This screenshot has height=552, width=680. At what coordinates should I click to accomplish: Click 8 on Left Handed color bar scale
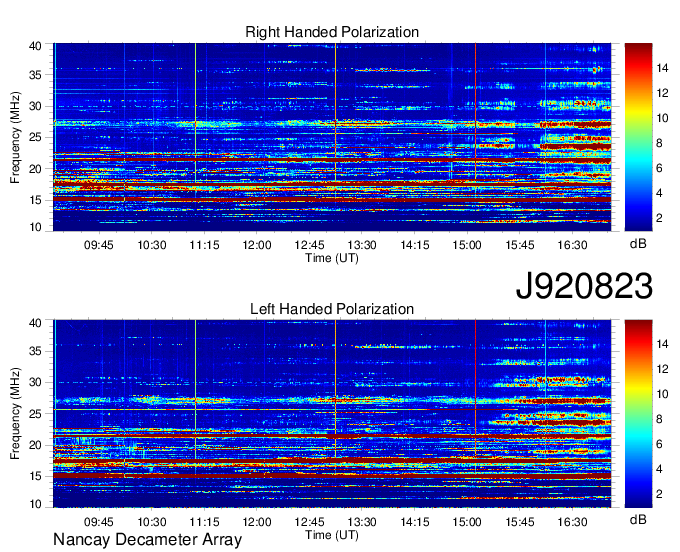pos(659,419)
